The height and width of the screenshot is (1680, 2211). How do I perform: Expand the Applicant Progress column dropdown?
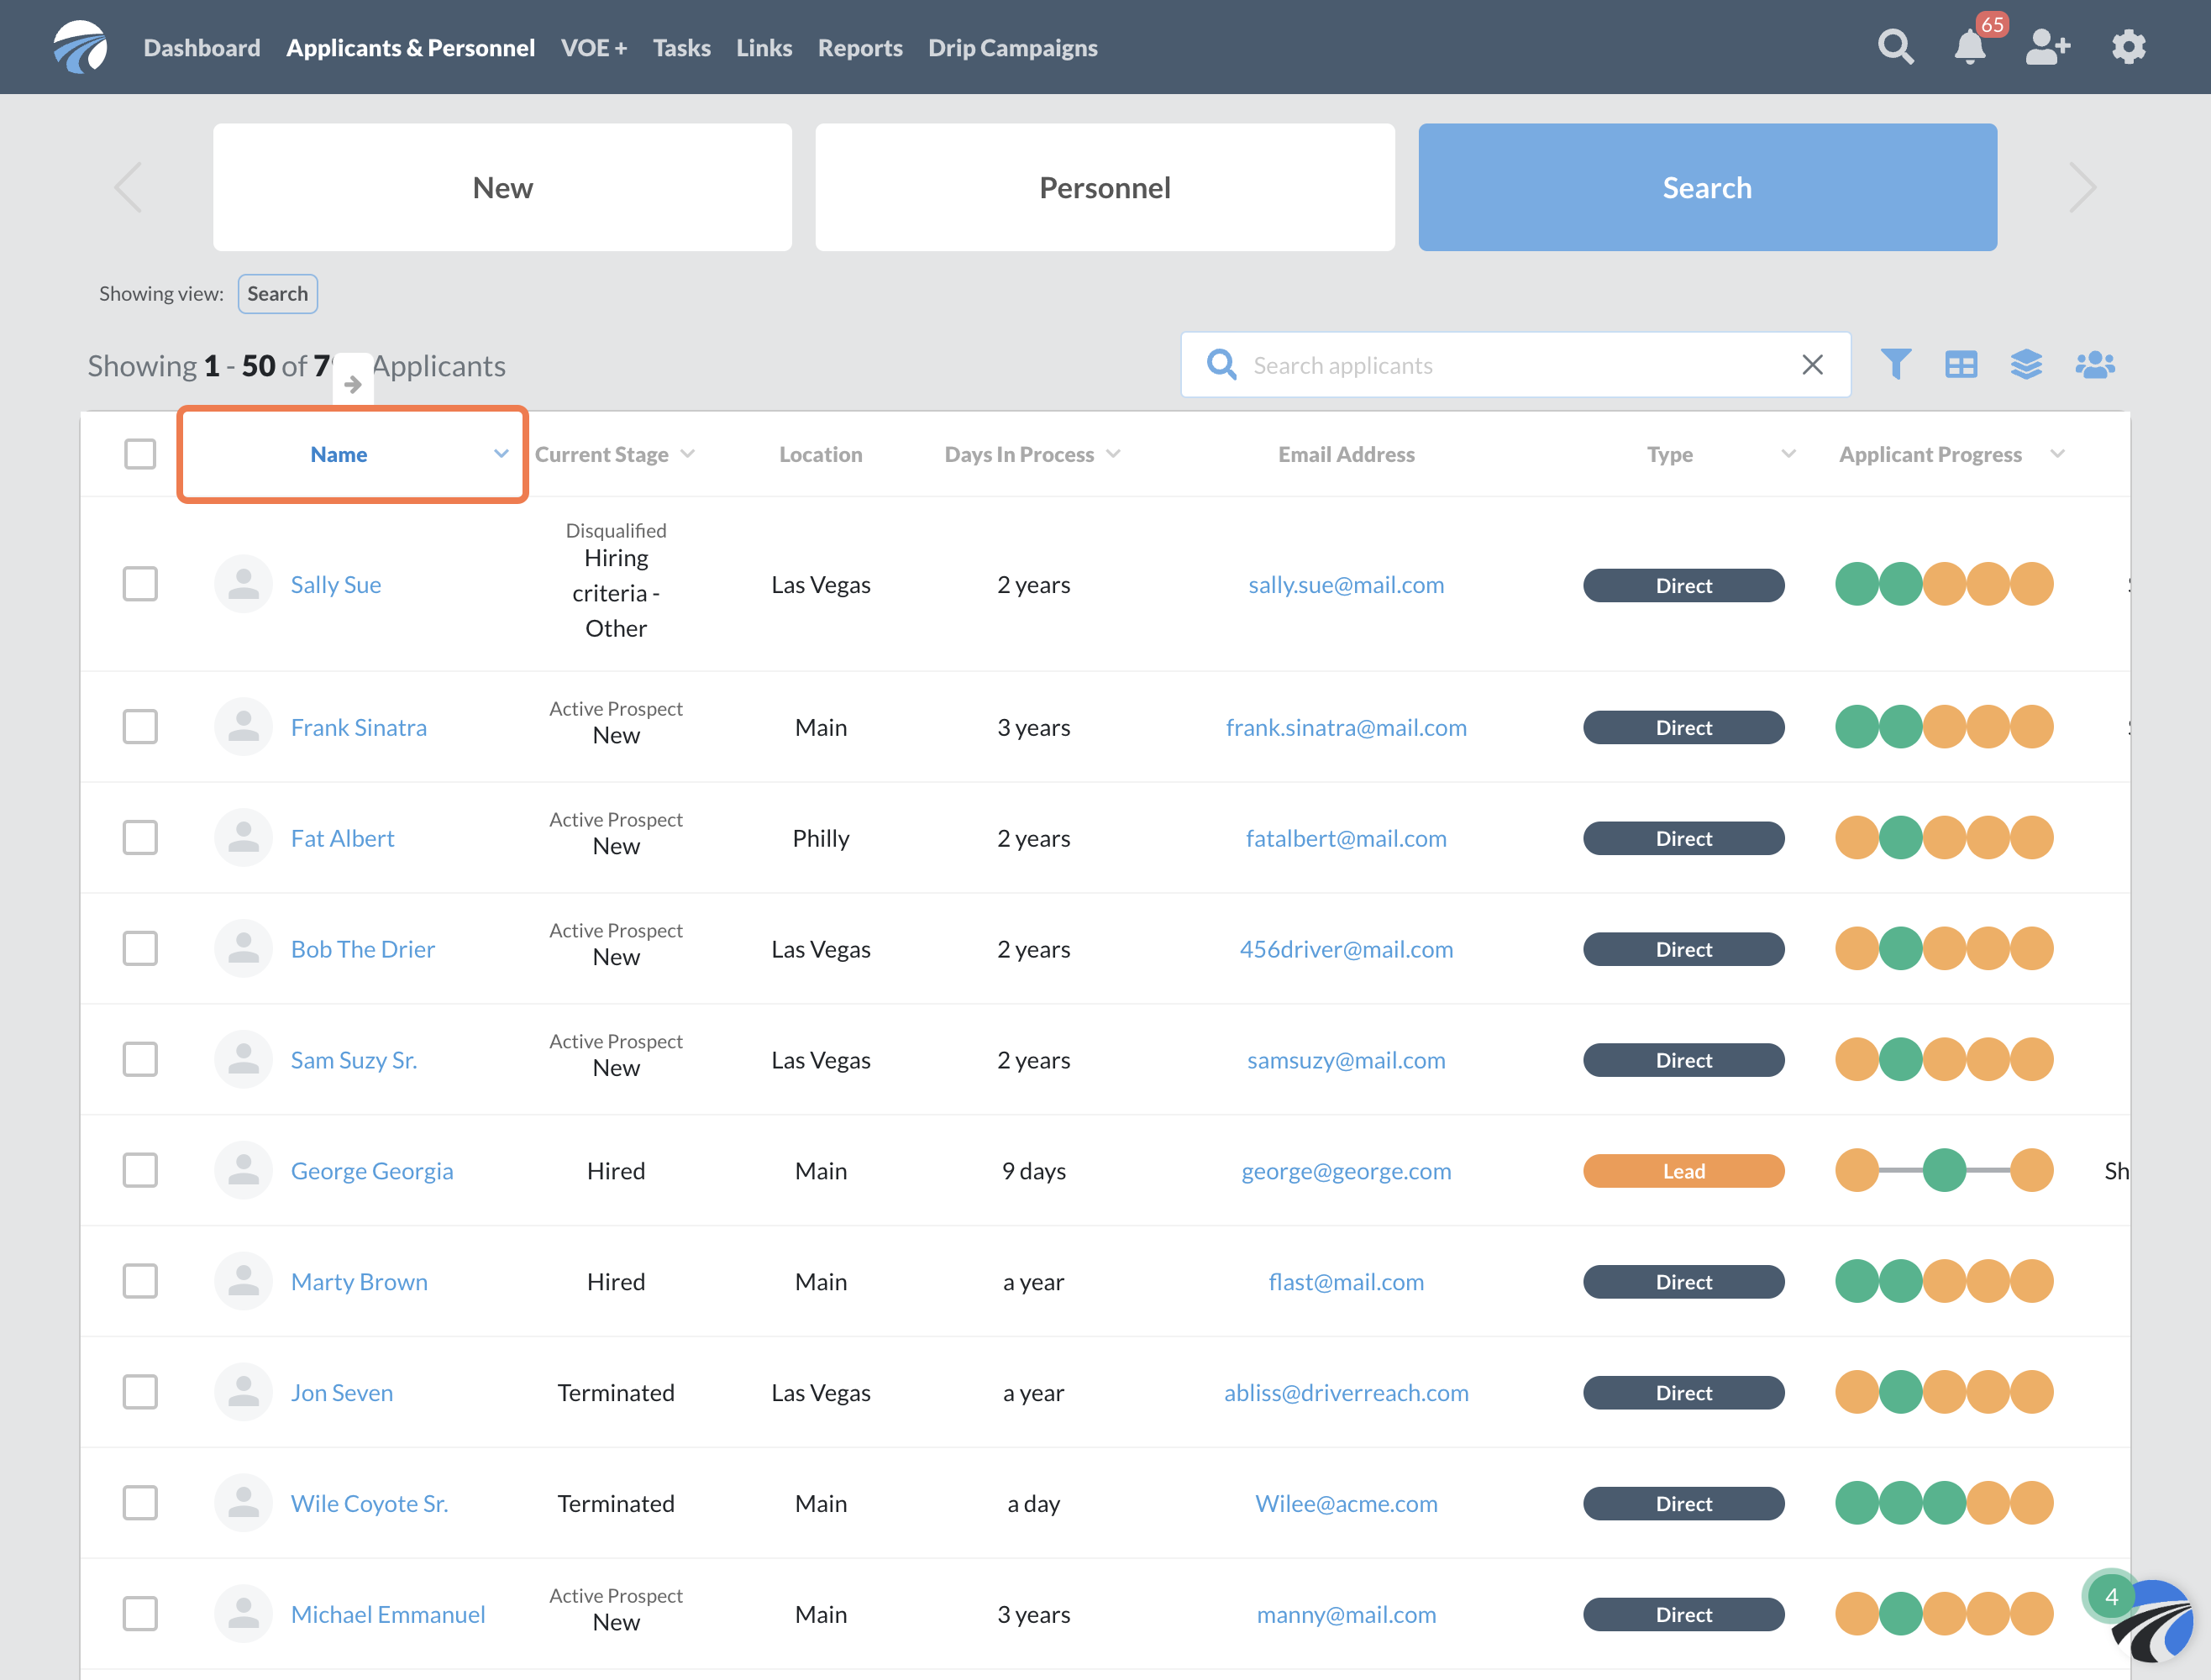pos(2057,454)
